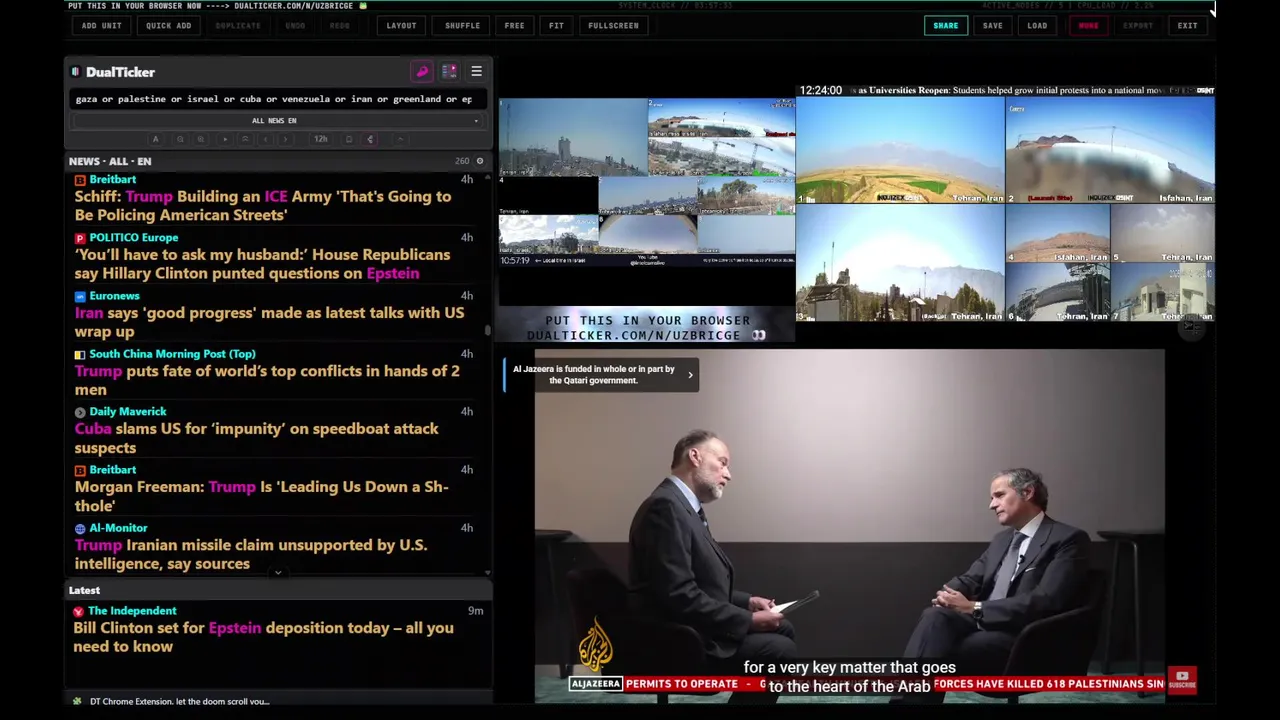The image size is (1280, 720).
Task: Click Shuffle in the top toolbar
Action: [x=463, y=26]
